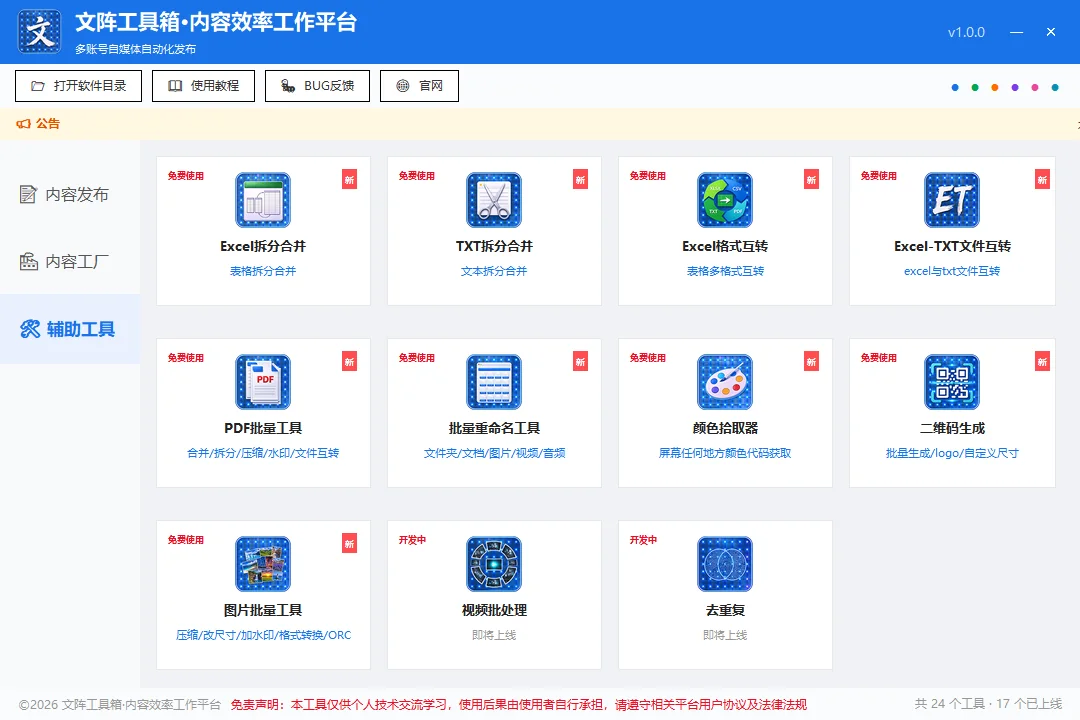Select the pink theme color dot
This screenshot has height=720, width=1080.
point(1035,88)
